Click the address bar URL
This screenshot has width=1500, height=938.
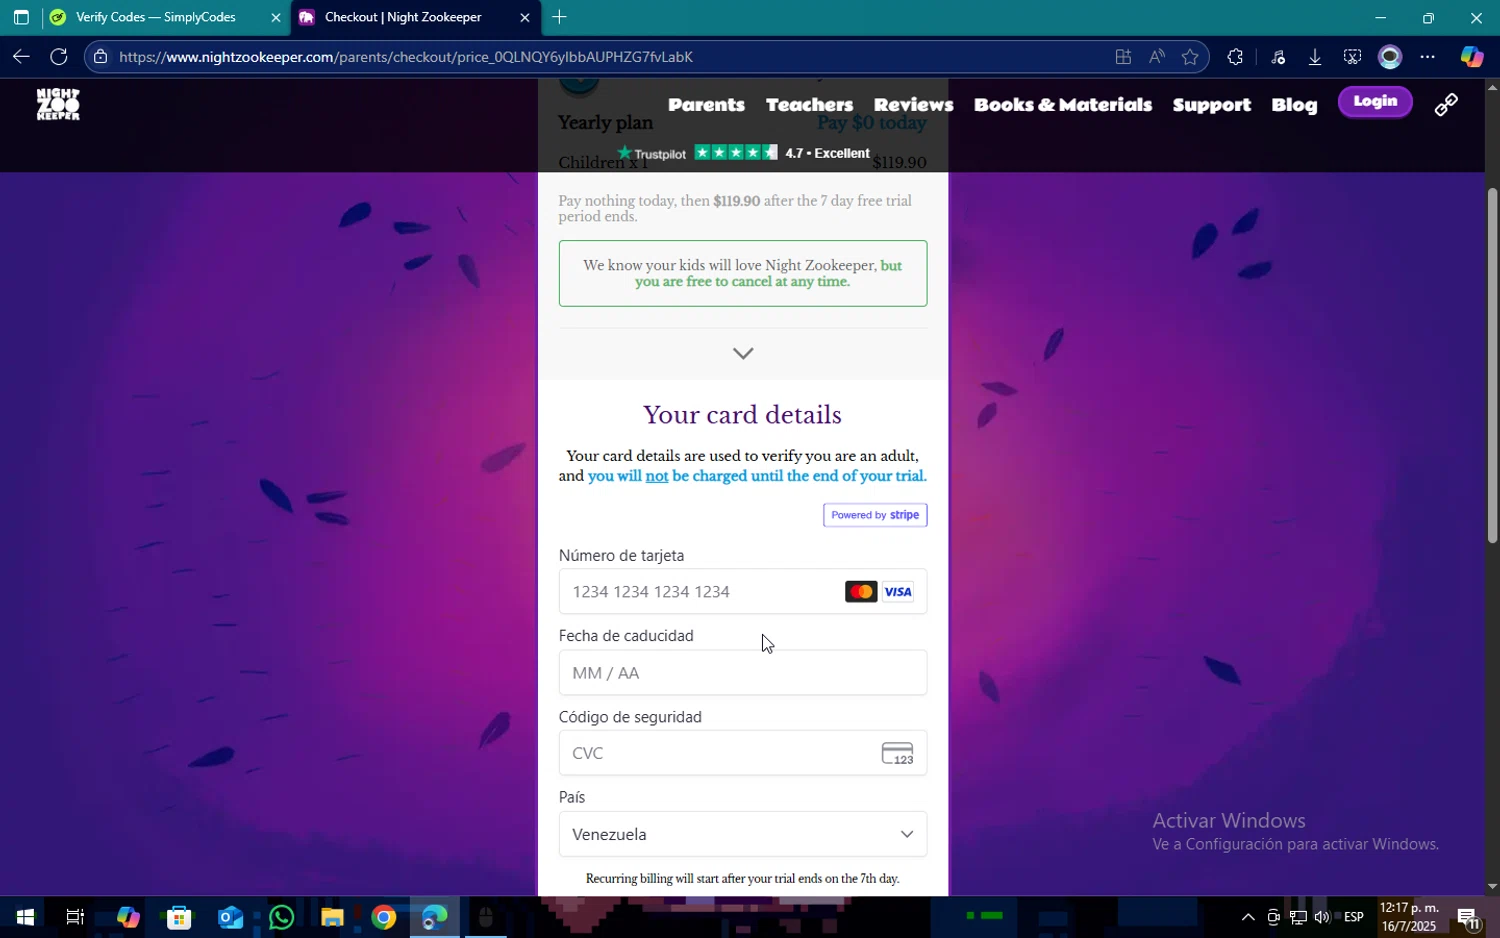click(x=406, y=57)
